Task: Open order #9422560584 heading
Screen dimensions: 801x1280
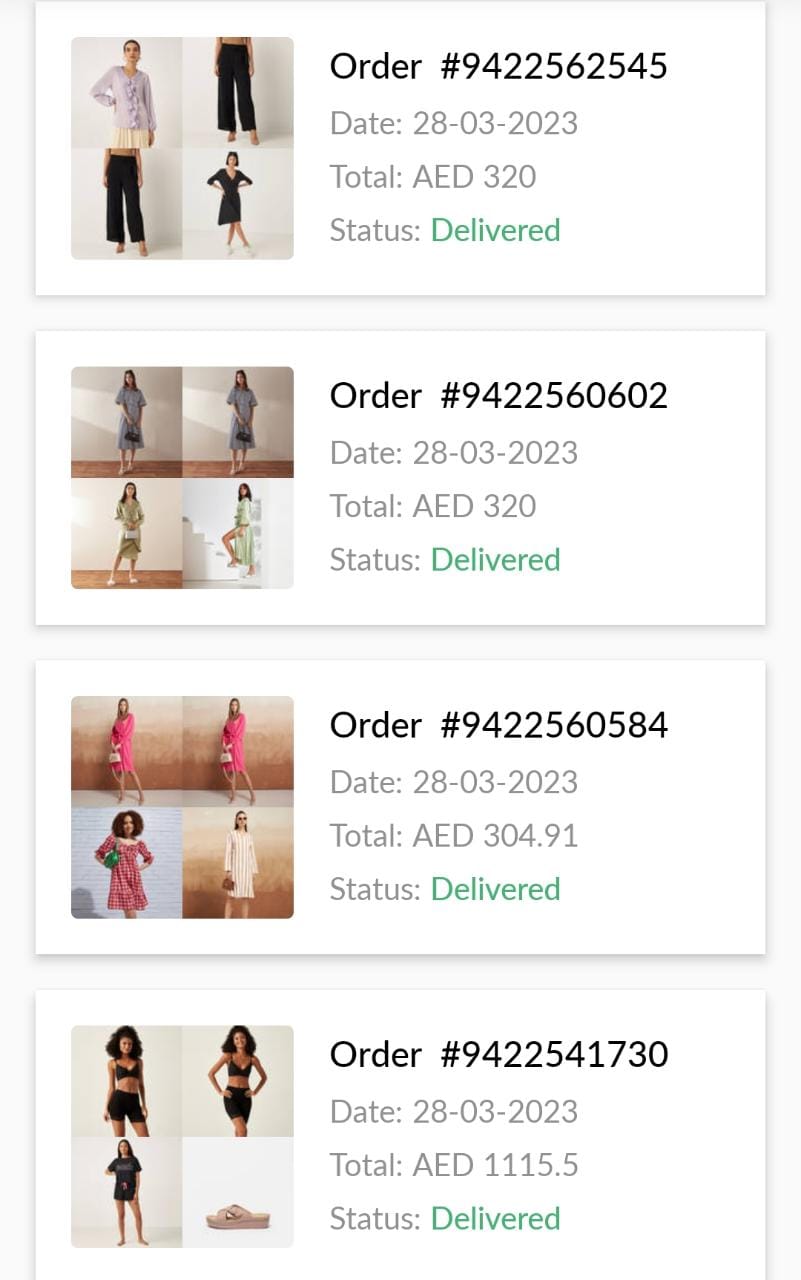Action: [x=498, y=725]
